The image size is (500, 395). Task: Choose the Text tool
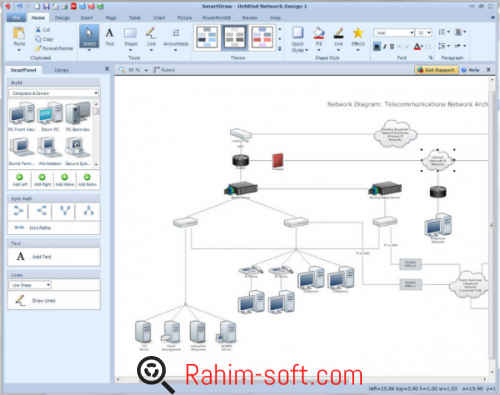pos(109,37)
